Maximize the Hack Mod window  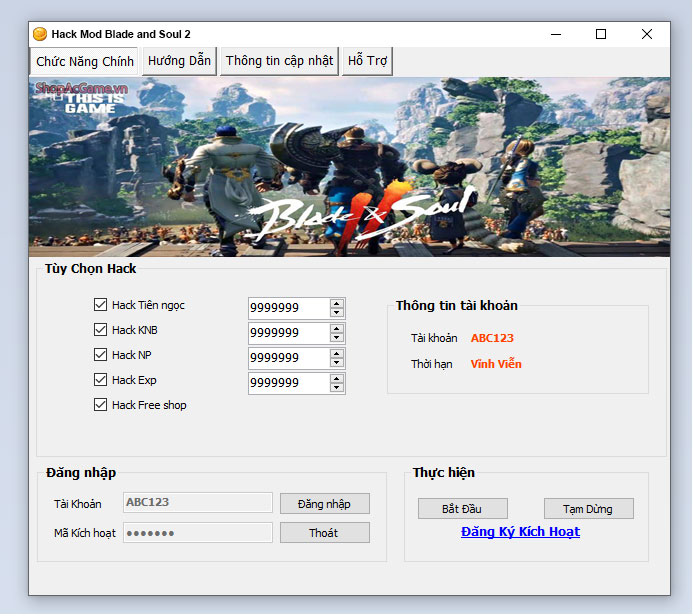[x=601, y=34]
